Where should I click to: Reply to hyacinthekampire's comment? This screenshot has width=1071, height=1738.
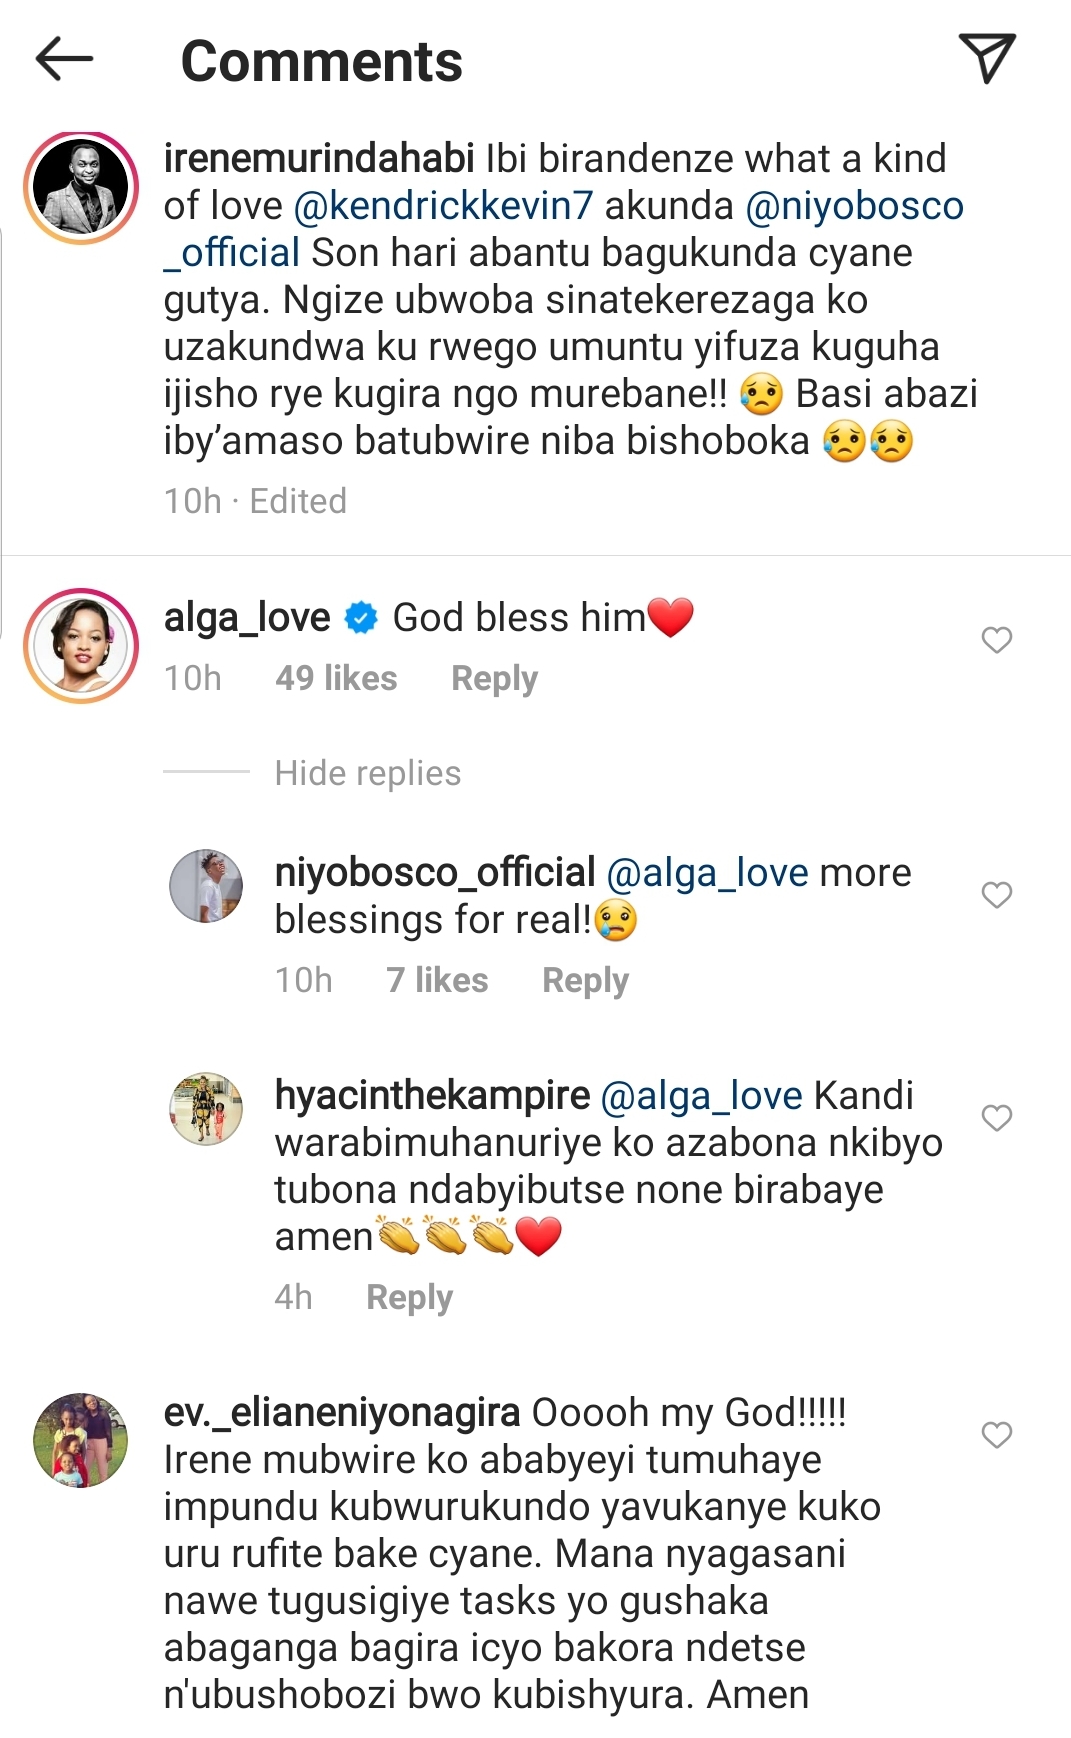click(x=409, y=1298)
